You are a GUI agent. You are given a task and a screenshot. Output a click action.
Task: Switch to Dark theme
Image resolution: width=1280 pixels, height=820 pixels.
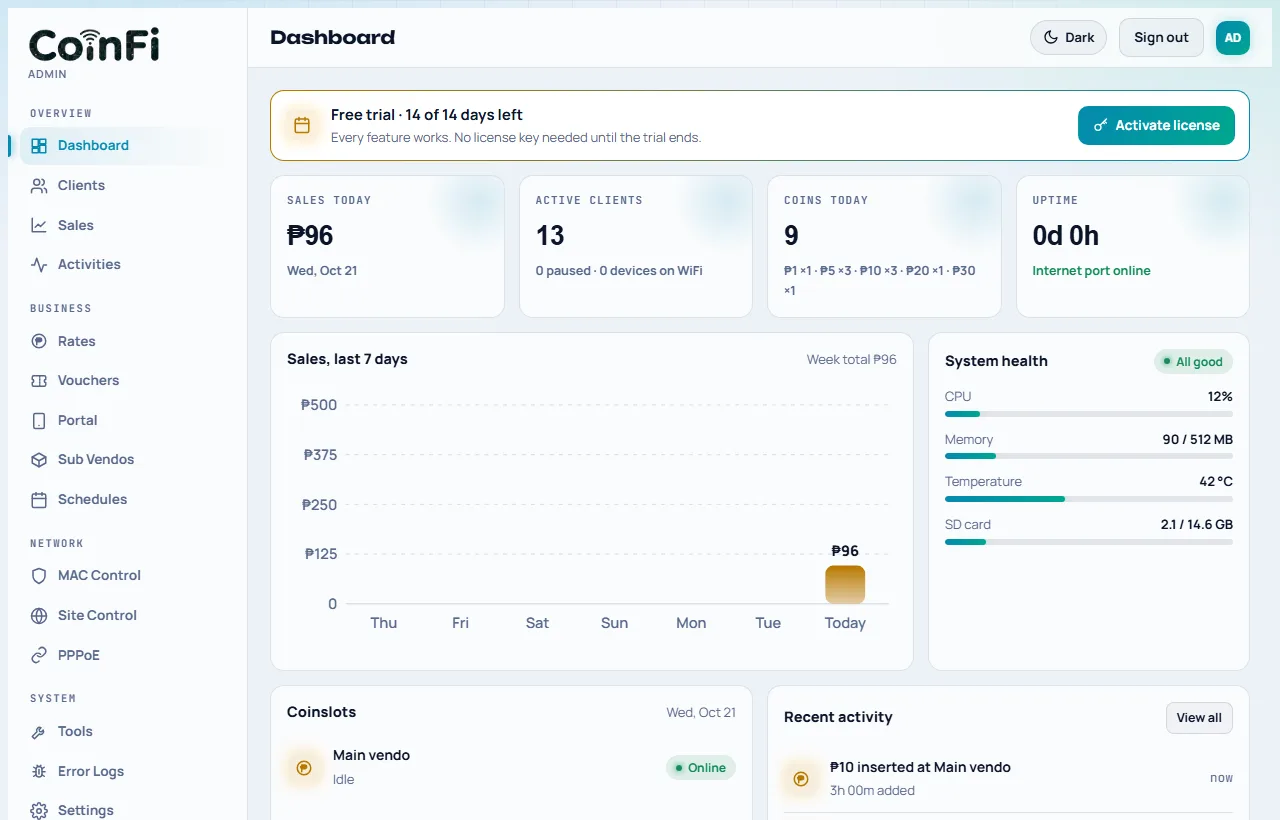point(1068,38)
